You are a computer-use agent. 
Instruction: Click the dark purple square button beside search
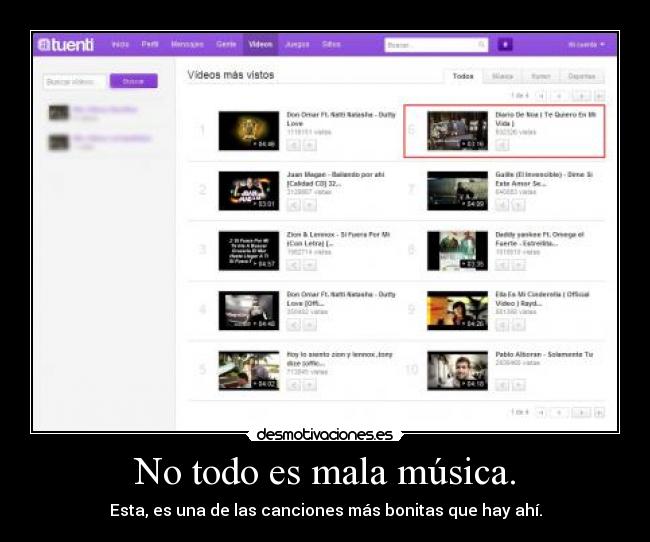click(x=504, y=44)
